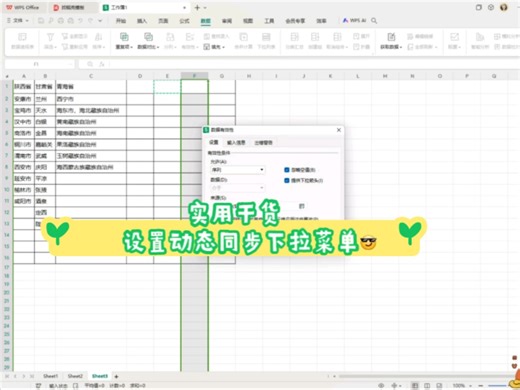Open the WPS Office home tab
Viewport: 520px width, 390px height.
23,7
